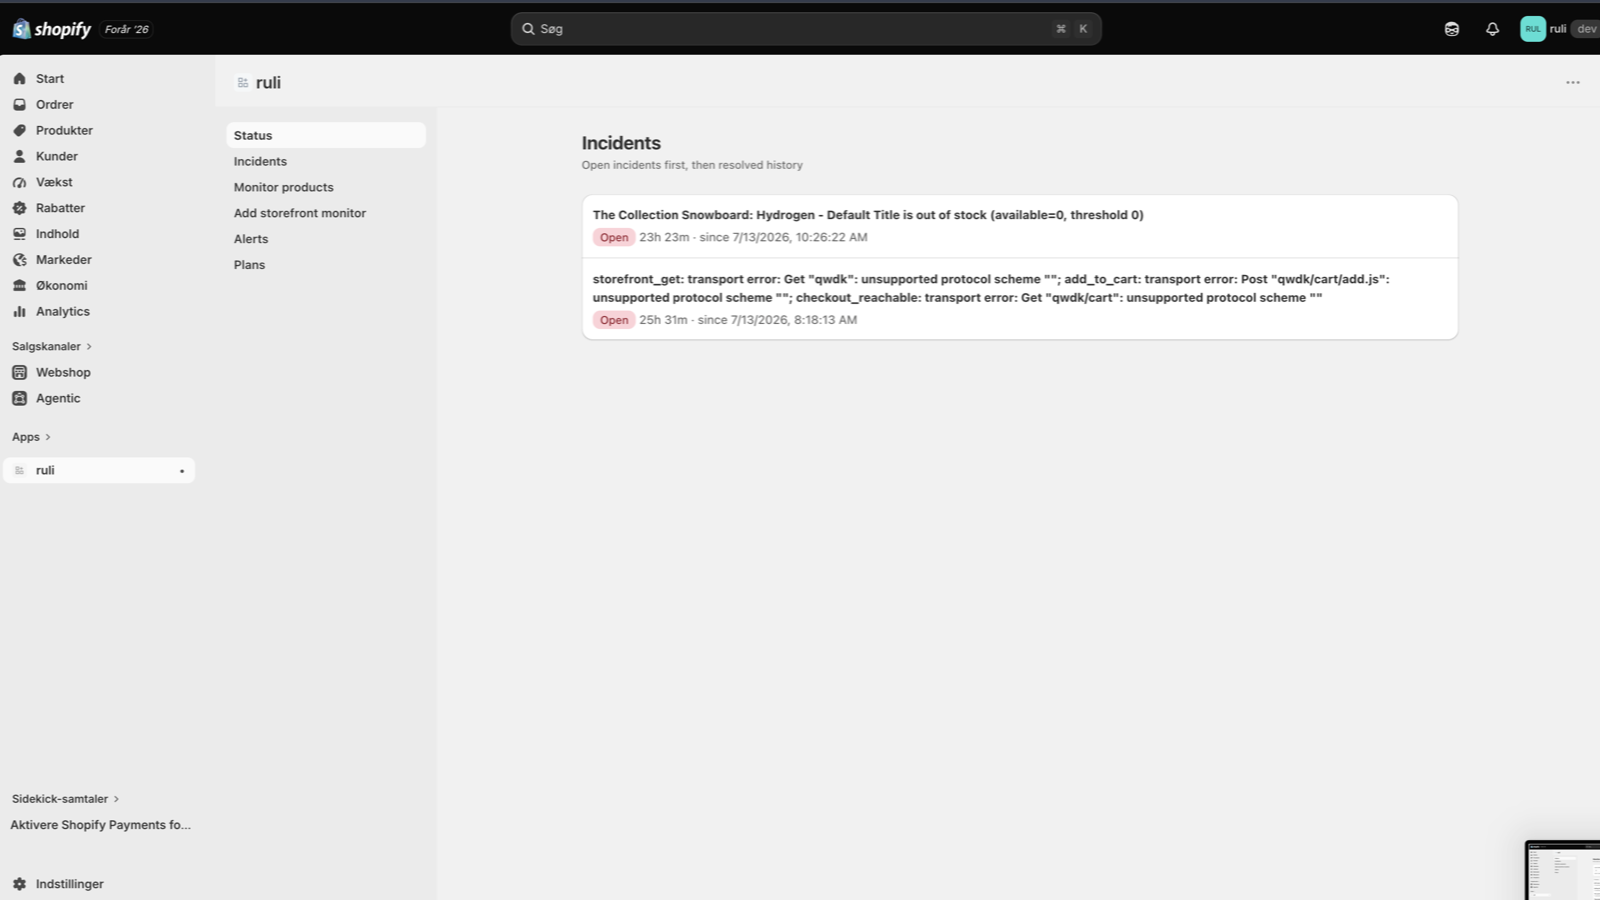Expand the Salgskanaler section
The height and width of the screenshot is (900, 1600).
(x=52, y=347)
